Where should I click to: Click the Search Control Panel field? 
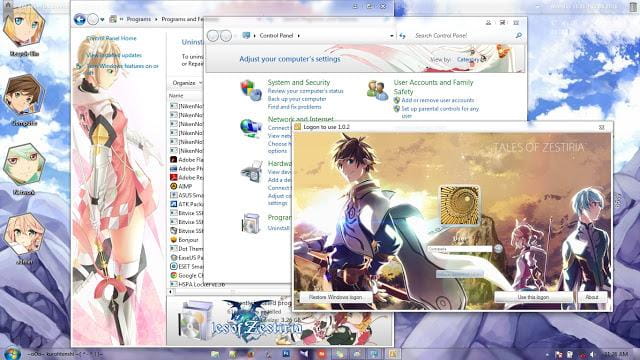tap(463, 36)
